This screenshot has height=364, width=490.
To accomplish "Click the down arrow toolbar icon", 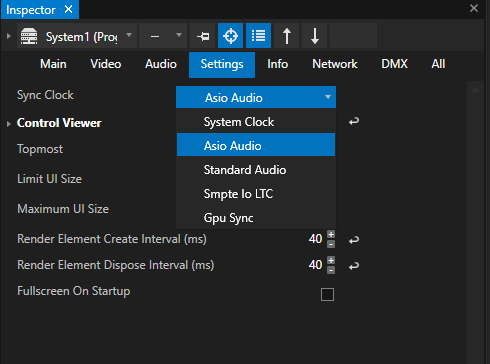I will 315,36.
